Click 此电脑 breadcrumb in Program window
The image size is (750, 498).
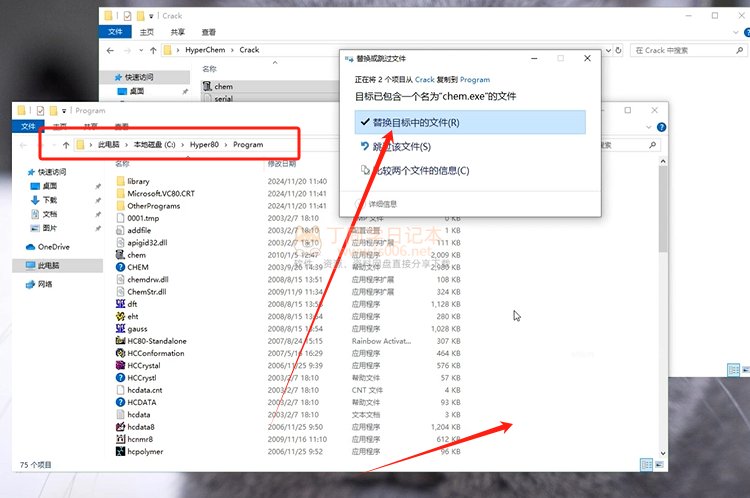pyautogui.click(x=109, y=144)
